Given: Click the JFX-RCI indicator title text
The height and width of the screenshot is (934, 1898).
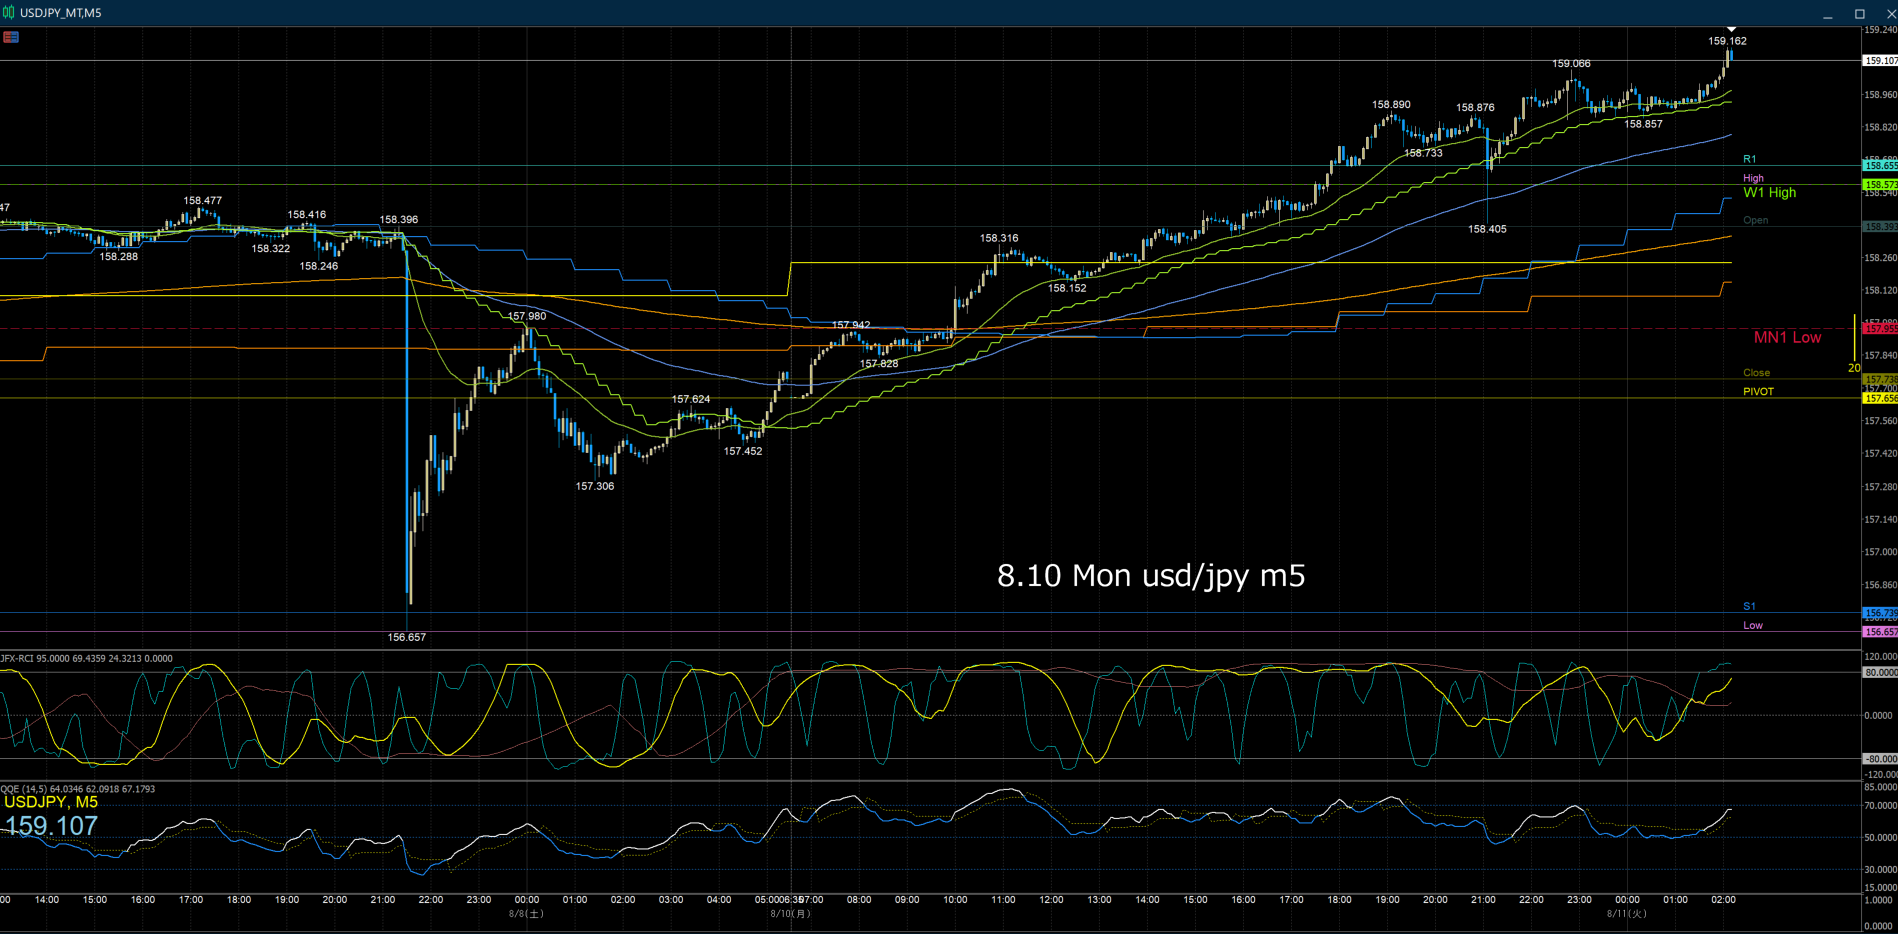Looking at the screenshot, I should click(86, 658).
